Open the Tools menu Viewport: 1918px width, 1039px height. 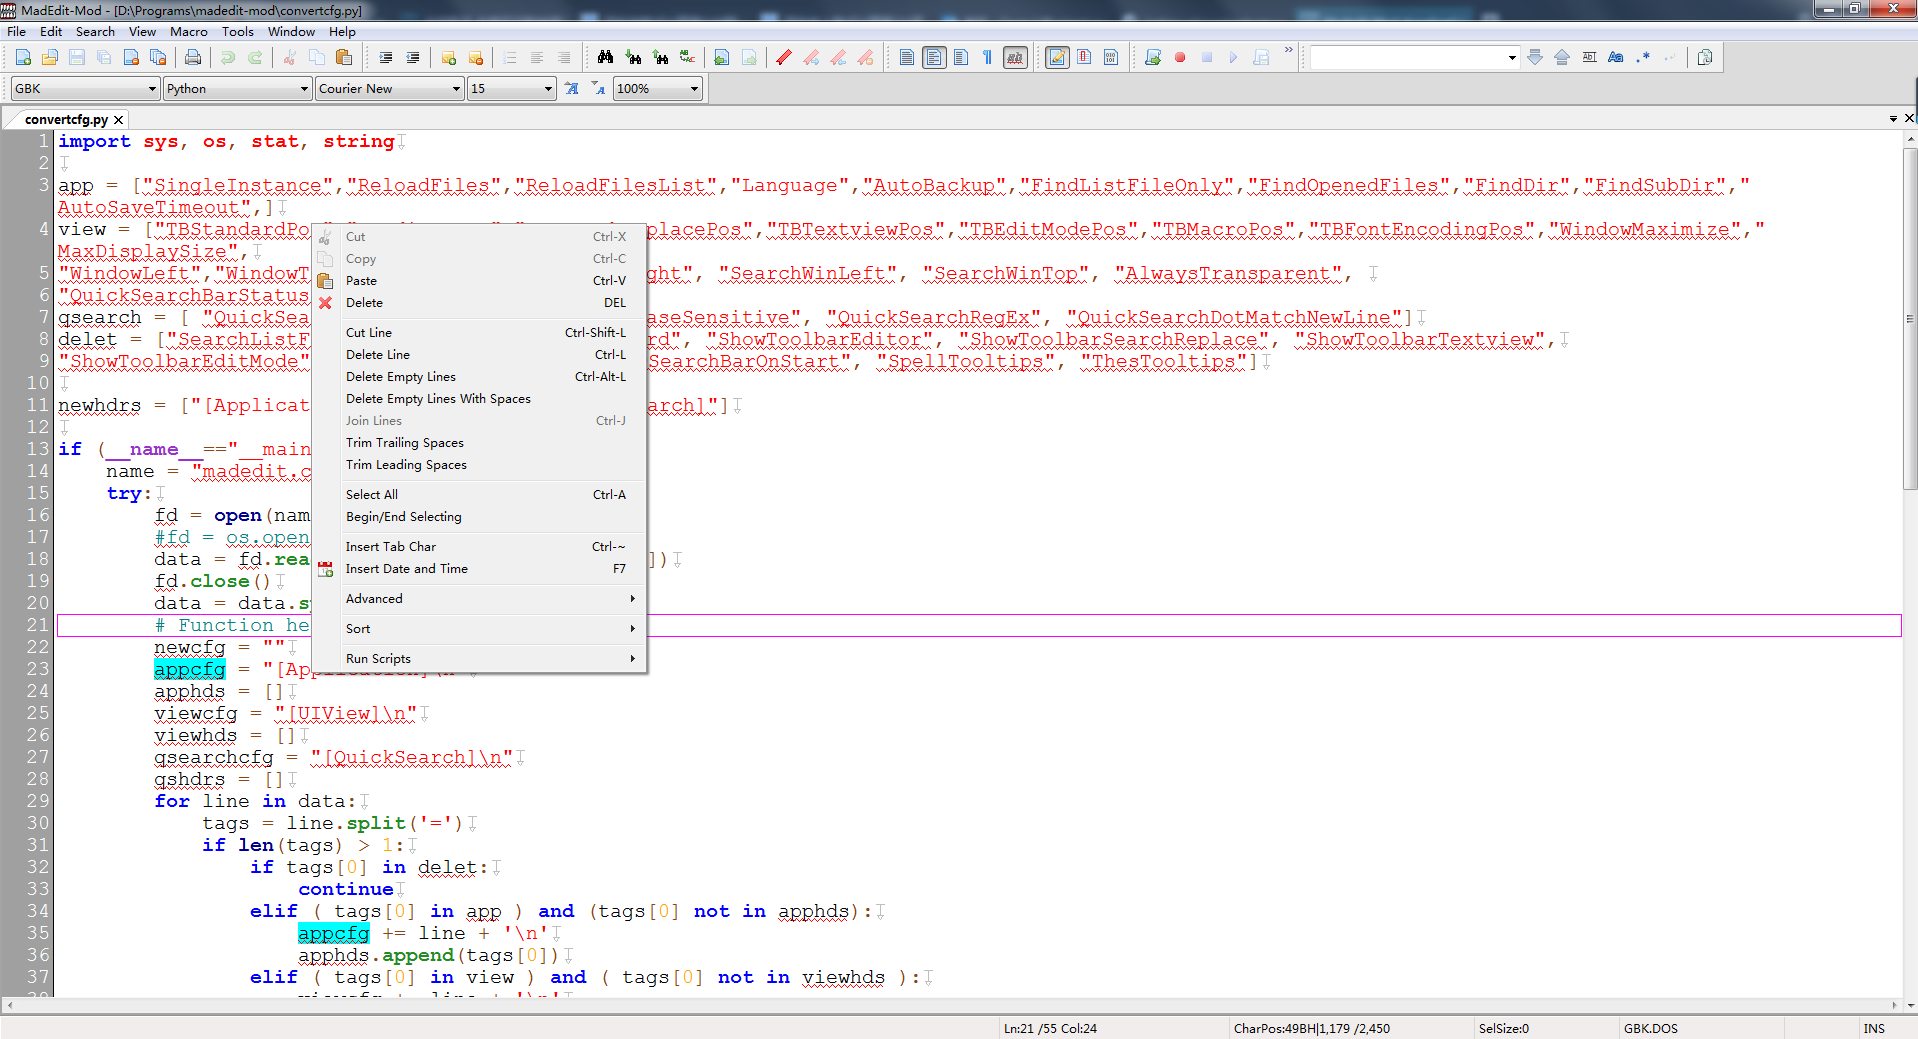(x=237, y=31)
